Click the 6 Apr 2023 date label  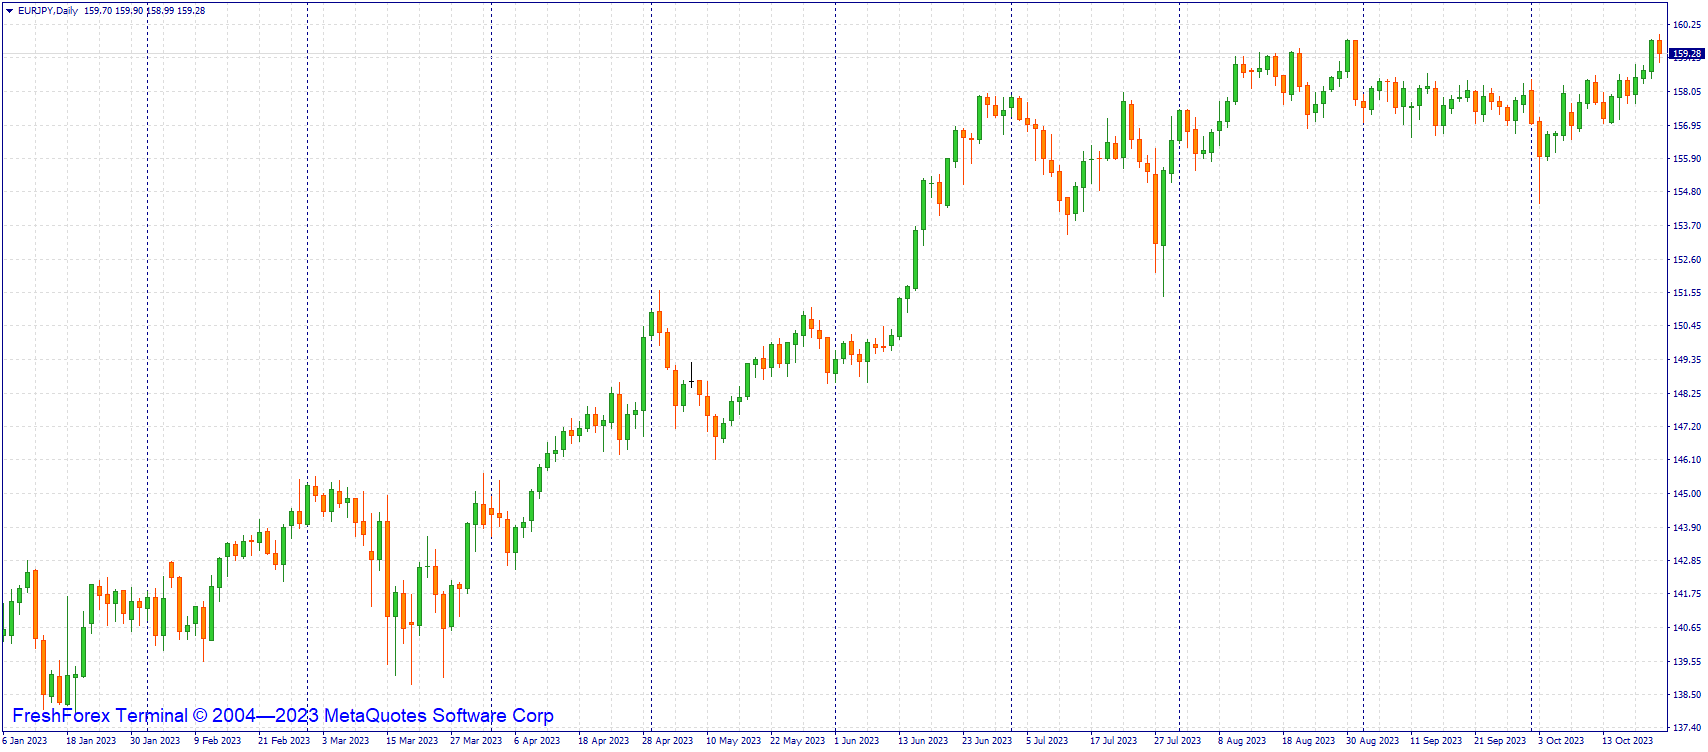click(x=537, y=741)
